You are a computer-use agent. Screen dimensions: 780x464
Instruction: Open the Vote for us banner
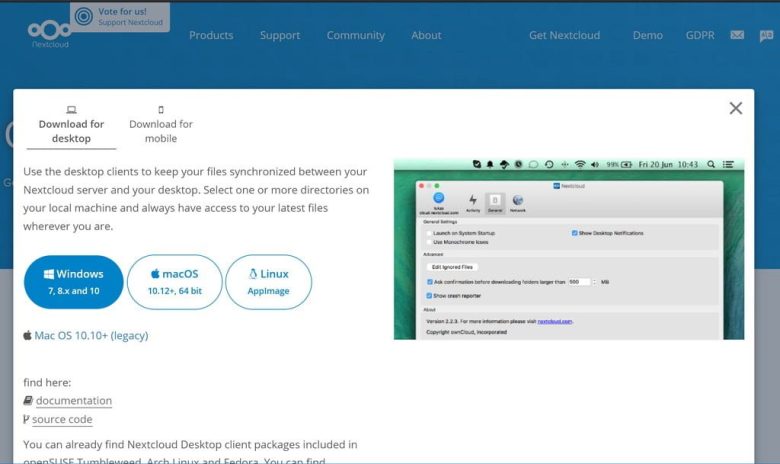(x=120, y=17)
